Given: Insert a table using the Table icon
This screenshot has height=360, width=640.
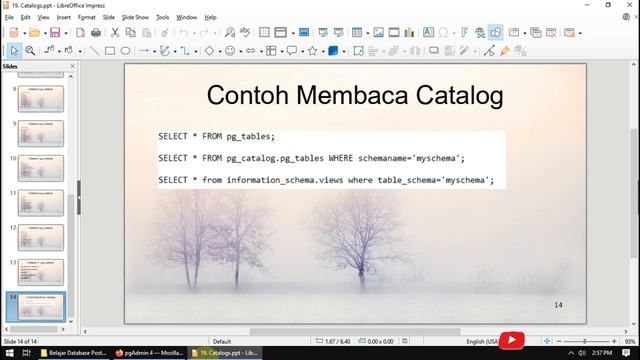Looking at the screenshot, I should [x=357, y=33].
